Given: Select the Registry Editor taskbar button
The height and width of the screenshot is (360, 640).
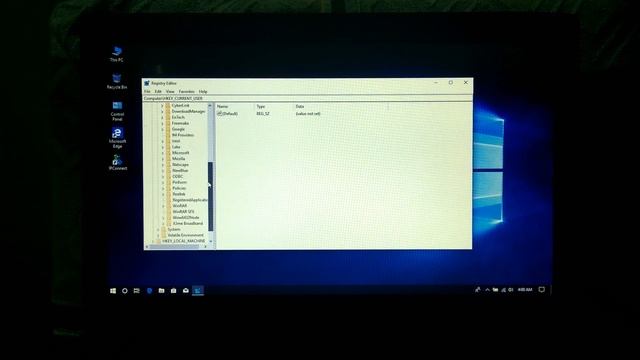Looking at the screenshot, I should pyautogui.click(x=198, y=291).
